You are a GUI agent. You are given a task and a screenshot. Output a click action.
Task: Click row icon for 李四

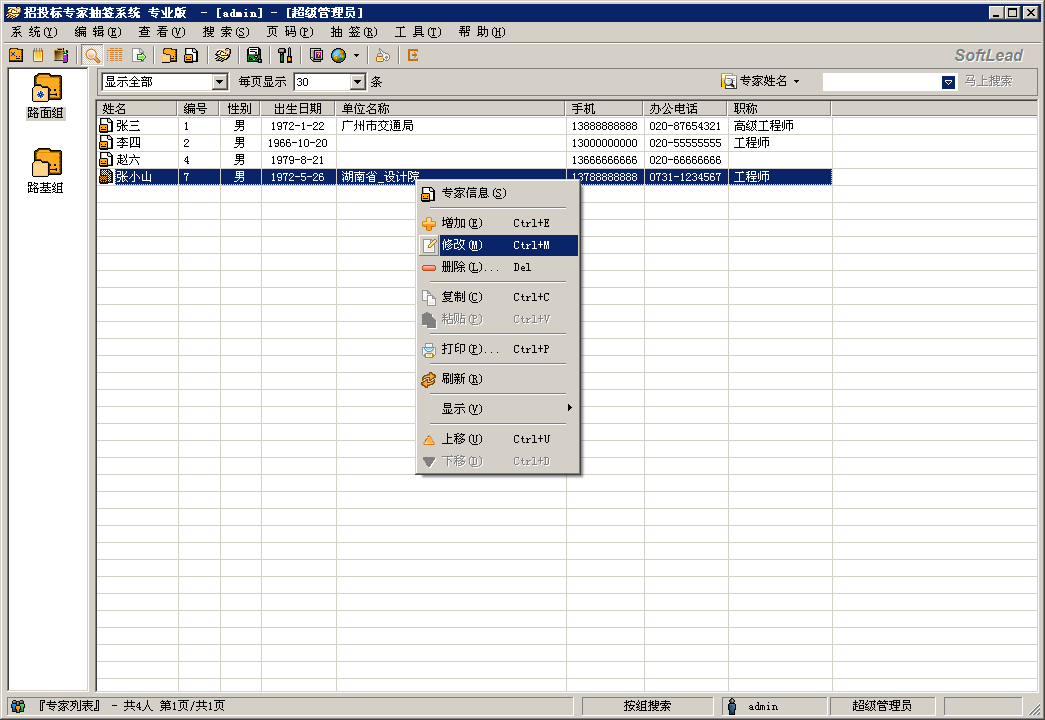coord(105,142)
